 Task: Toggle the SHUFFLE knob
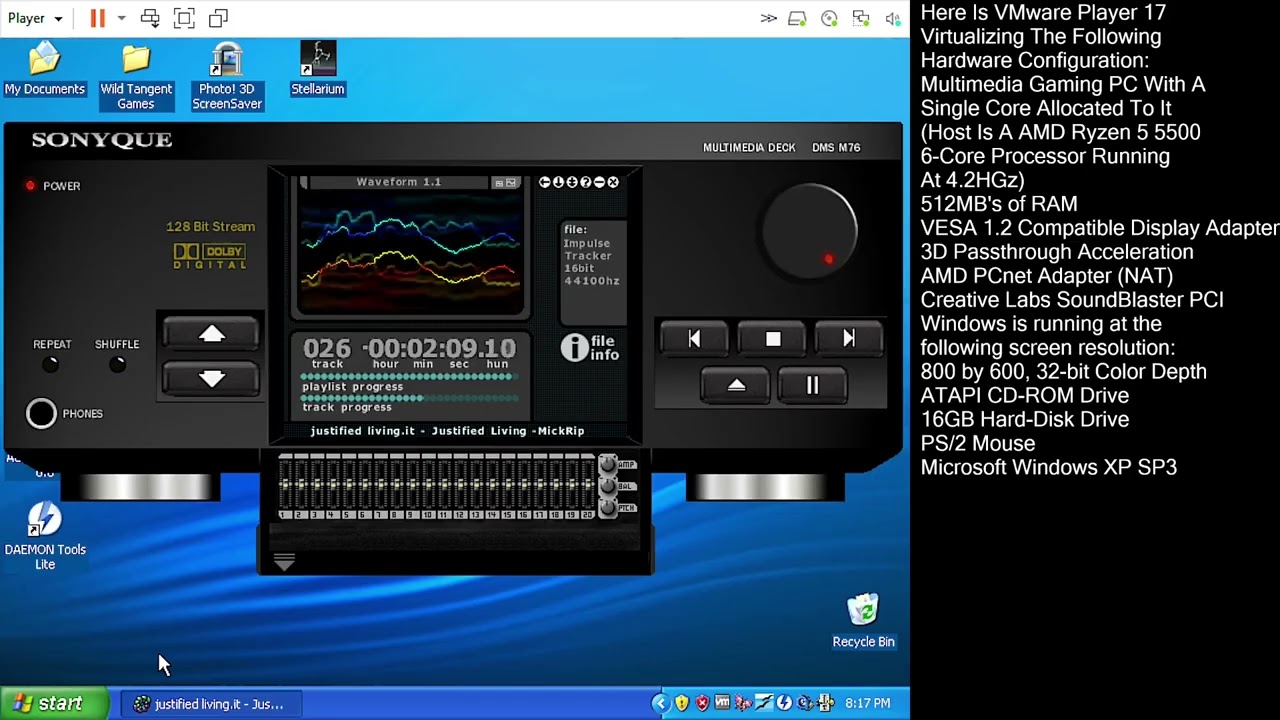click(117, 365)
